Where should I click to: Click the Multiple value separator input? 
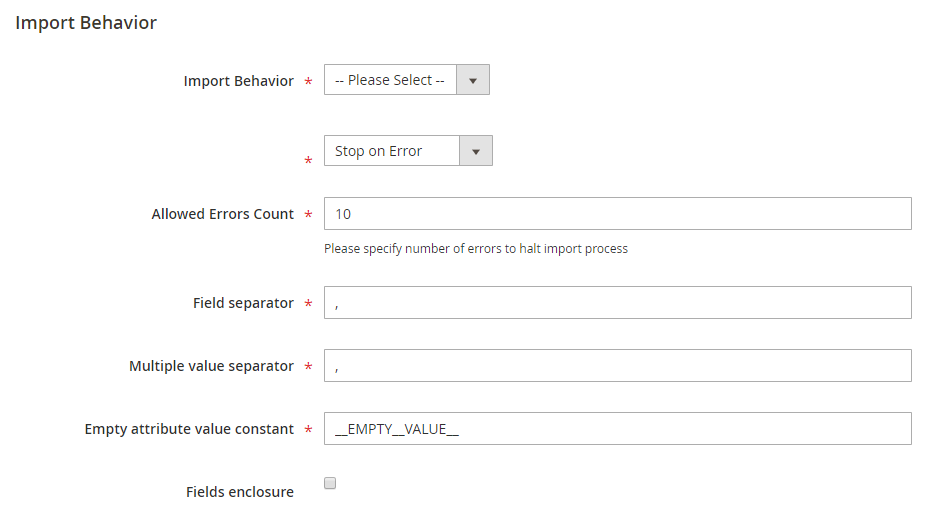[x=618, y=365]
